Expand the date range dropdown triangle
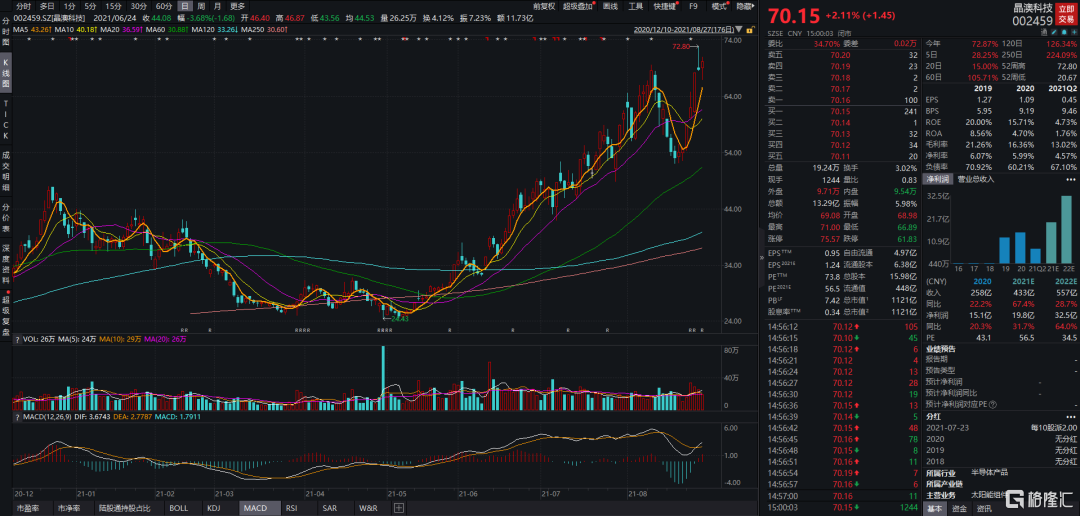Viewport: 1080px width, 516px height. tap(738, 30)
